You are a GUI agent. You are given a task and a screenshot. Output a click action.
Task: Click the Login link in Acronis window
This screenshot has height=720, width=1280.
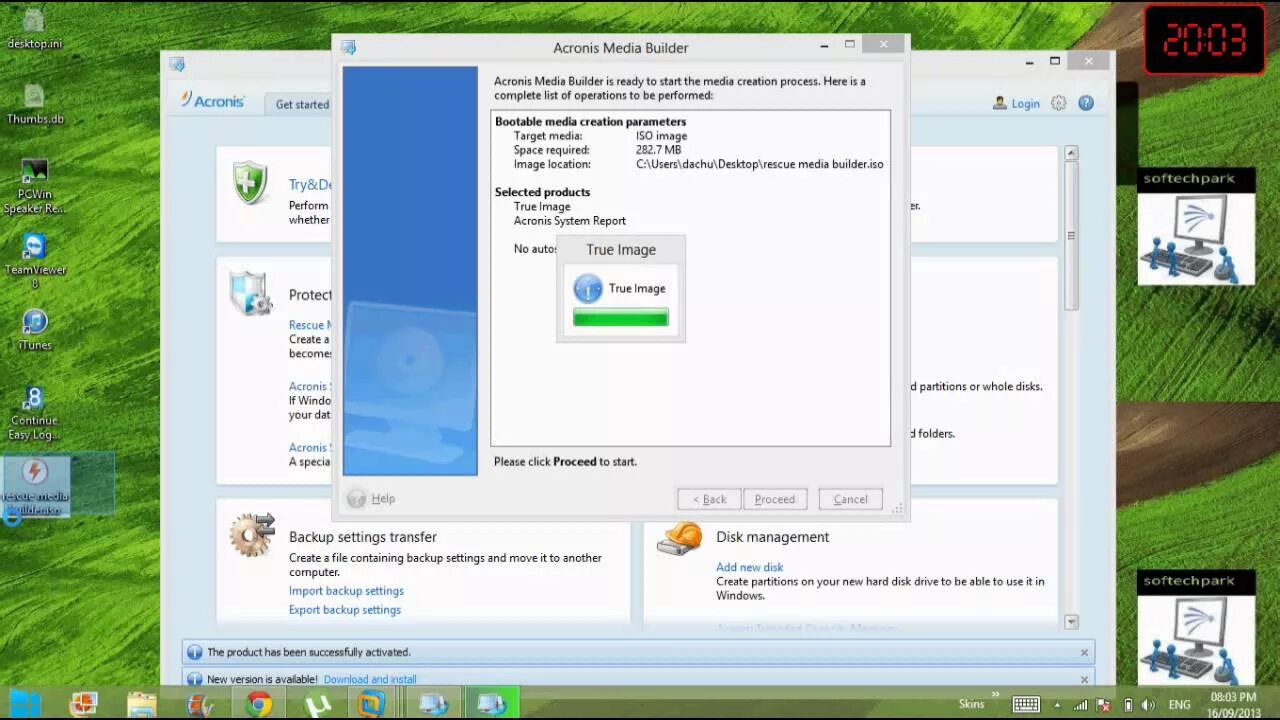(x=1016, y=103)
